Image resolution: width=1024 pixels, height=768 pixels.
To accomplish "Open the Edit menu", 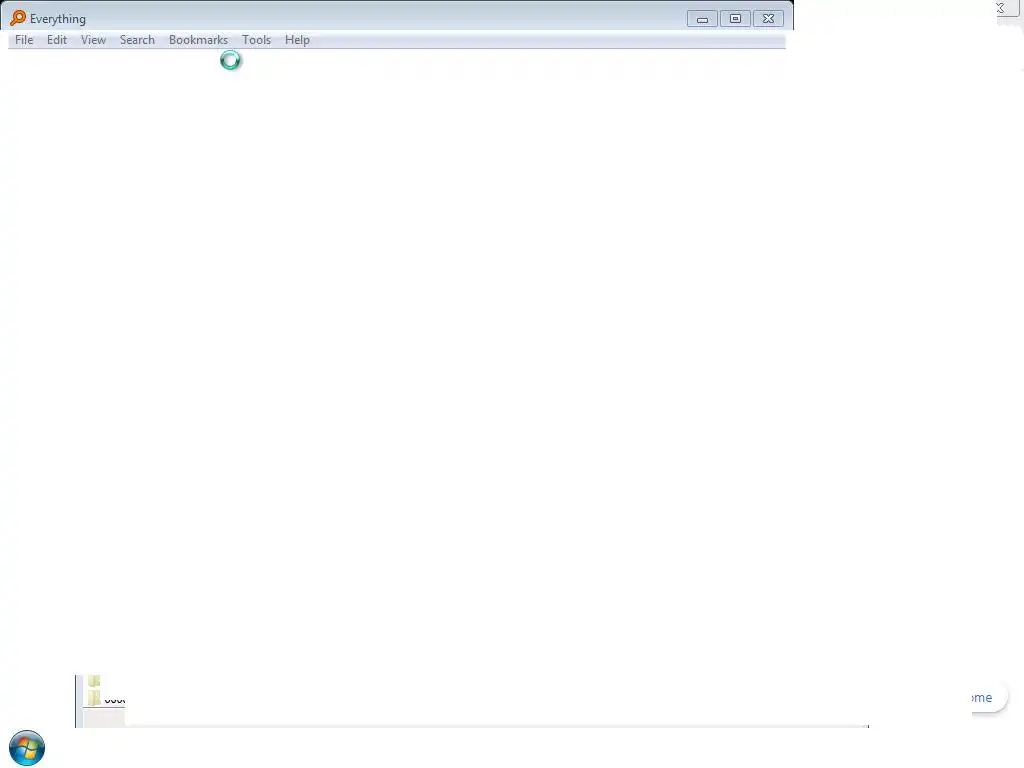I will click(x=57, y=40).
